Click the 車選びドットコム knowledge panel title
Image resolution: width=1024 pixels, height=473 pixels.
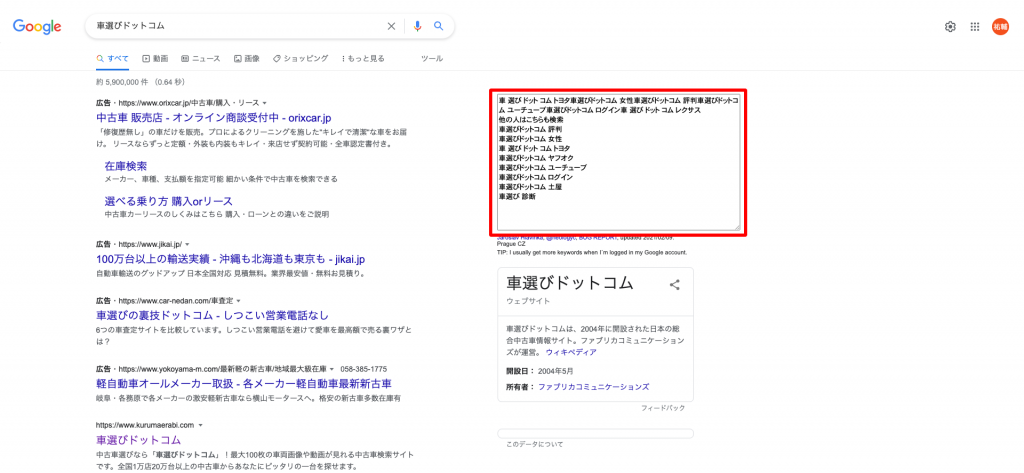click(570, 284)
